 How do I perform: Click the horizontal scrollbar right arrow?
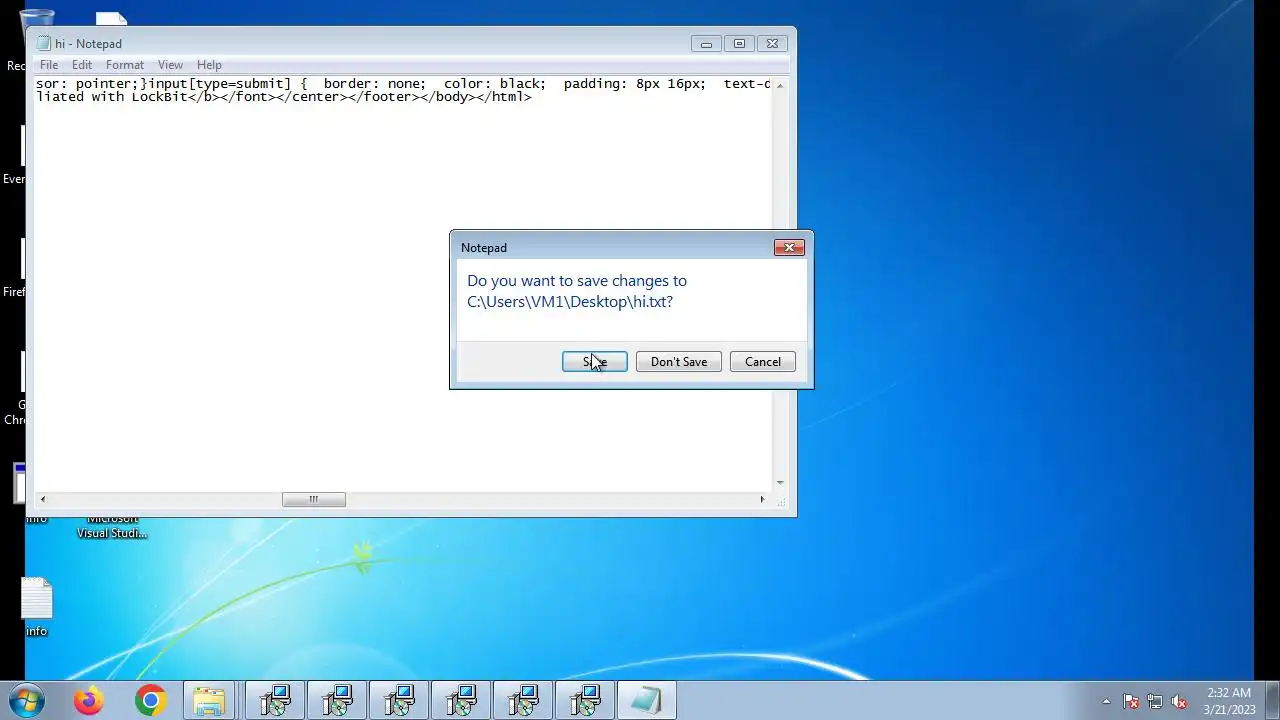[x=762, y=499]
